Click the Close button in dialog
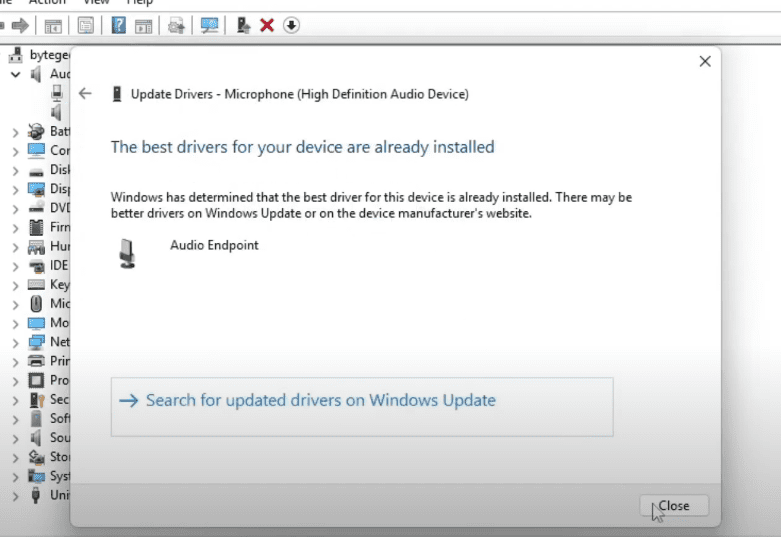Viewport: 781px width, 537px height. [x=673, y=506]
